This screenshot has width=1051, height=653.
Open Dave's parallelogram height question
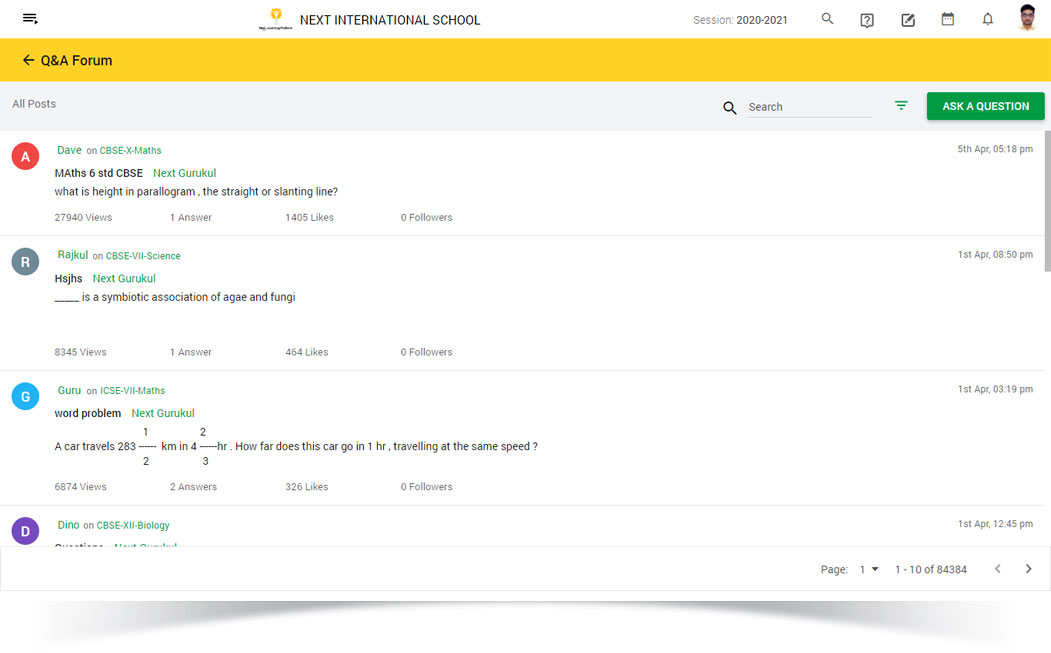196,192
